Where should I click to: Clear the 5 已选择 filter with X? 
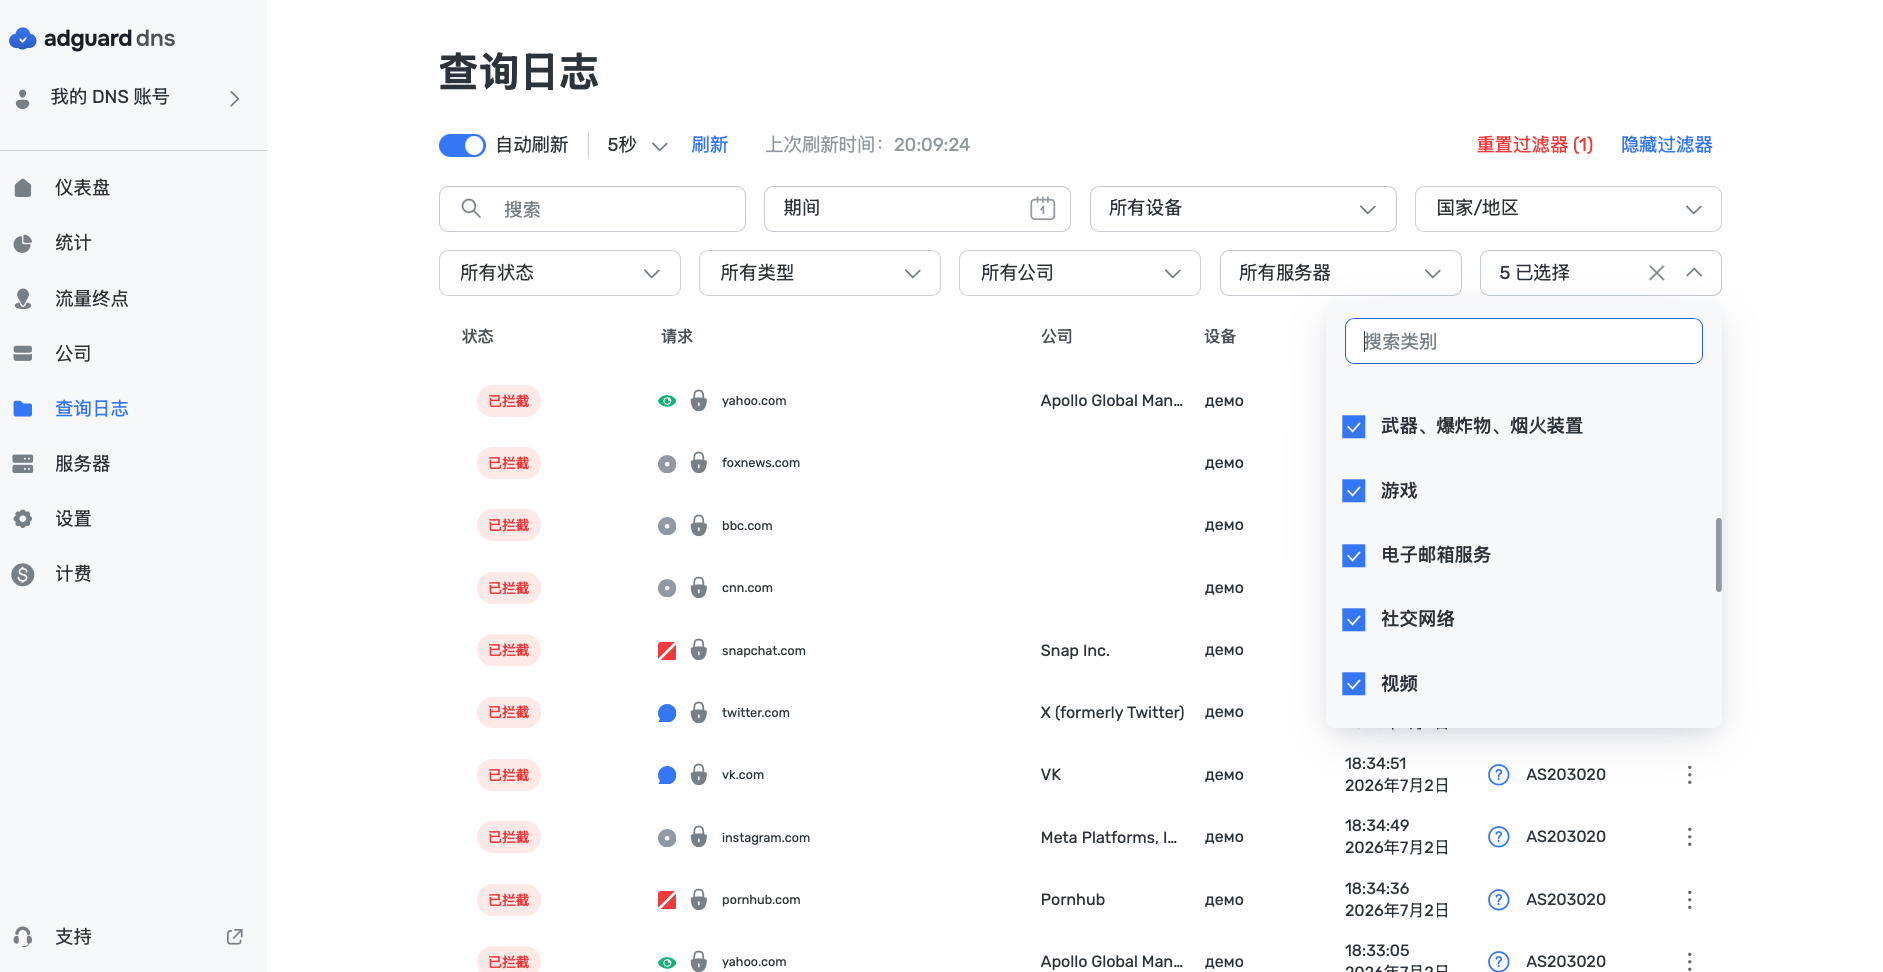pos(1657,273)
